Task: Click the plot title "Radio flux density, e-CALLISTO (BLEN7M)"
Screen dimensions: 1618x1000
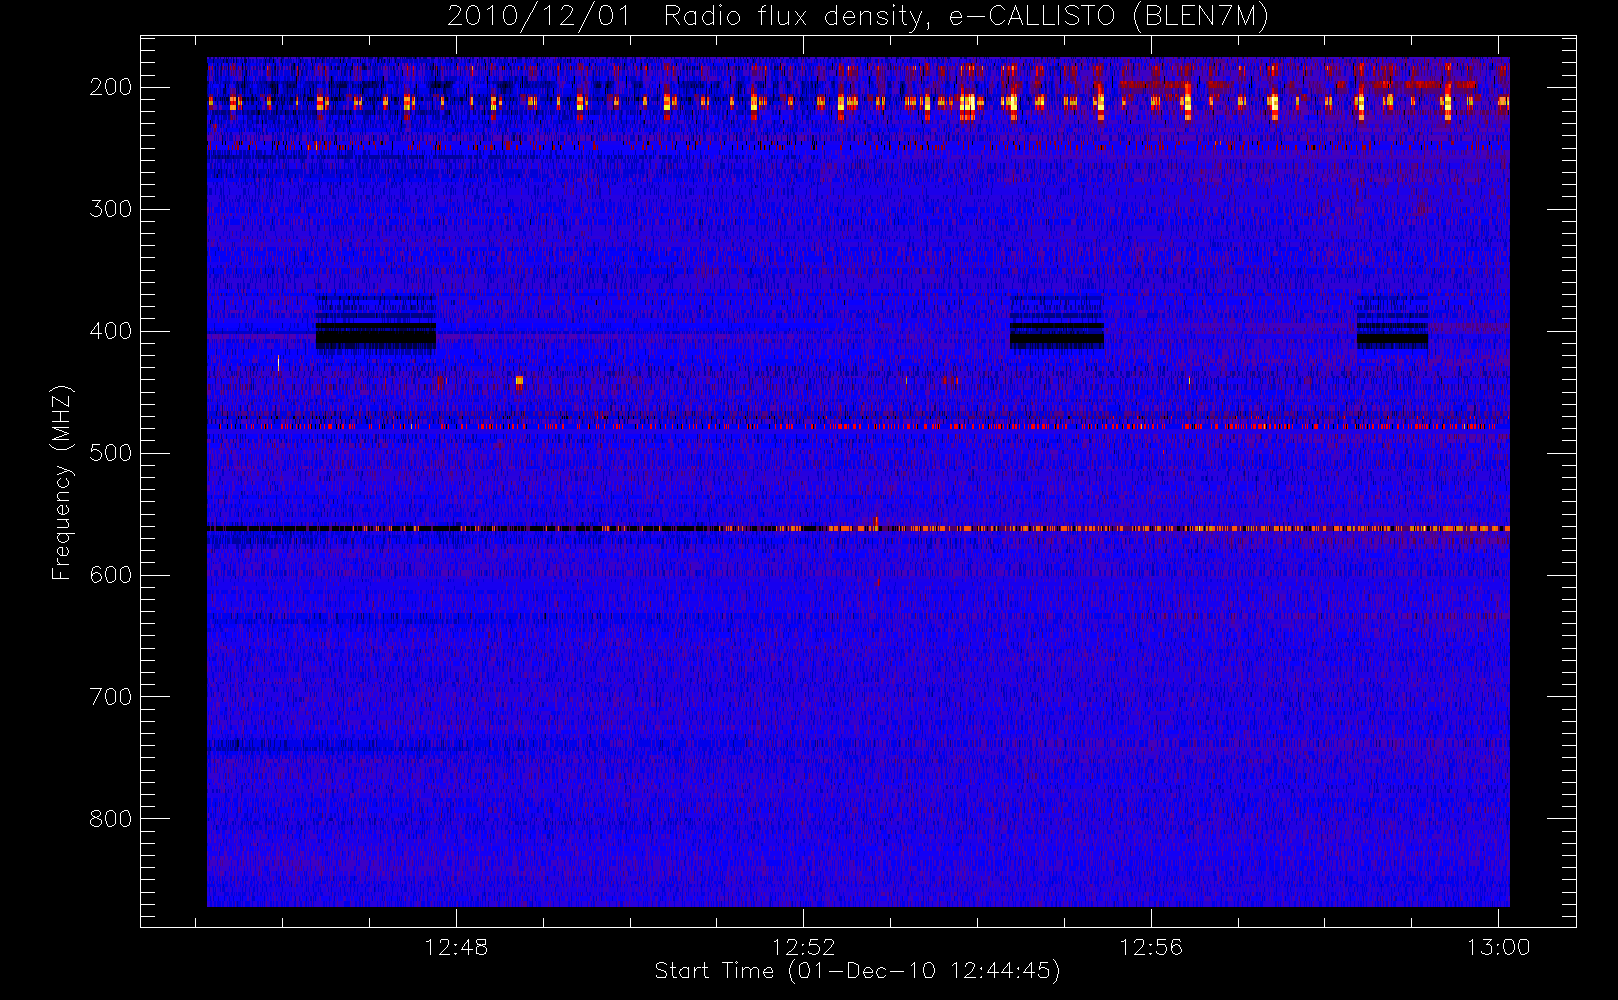Action: click(x=966, y=17)
